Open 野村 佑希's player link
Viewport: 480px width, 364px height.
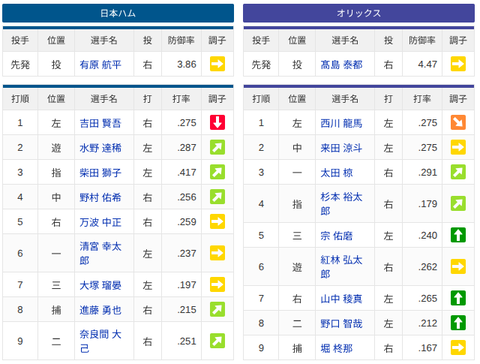click(100, 197)
